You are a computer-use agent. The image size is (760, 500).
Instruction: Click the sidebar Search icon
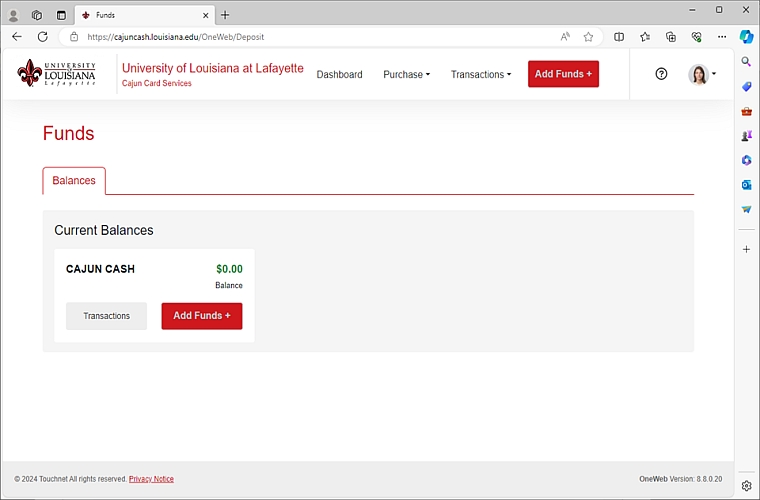click(746, 62)
